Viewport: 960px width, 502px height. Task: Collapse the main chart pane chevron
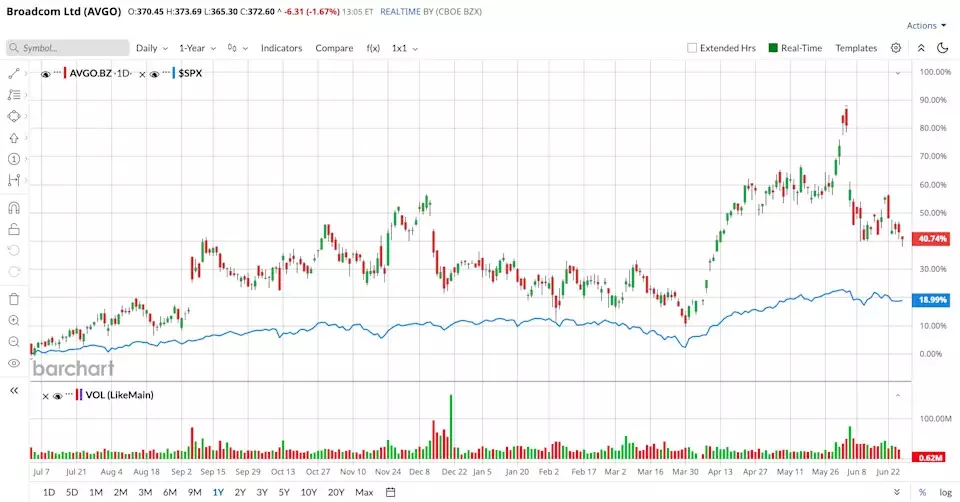pos(898,73)
